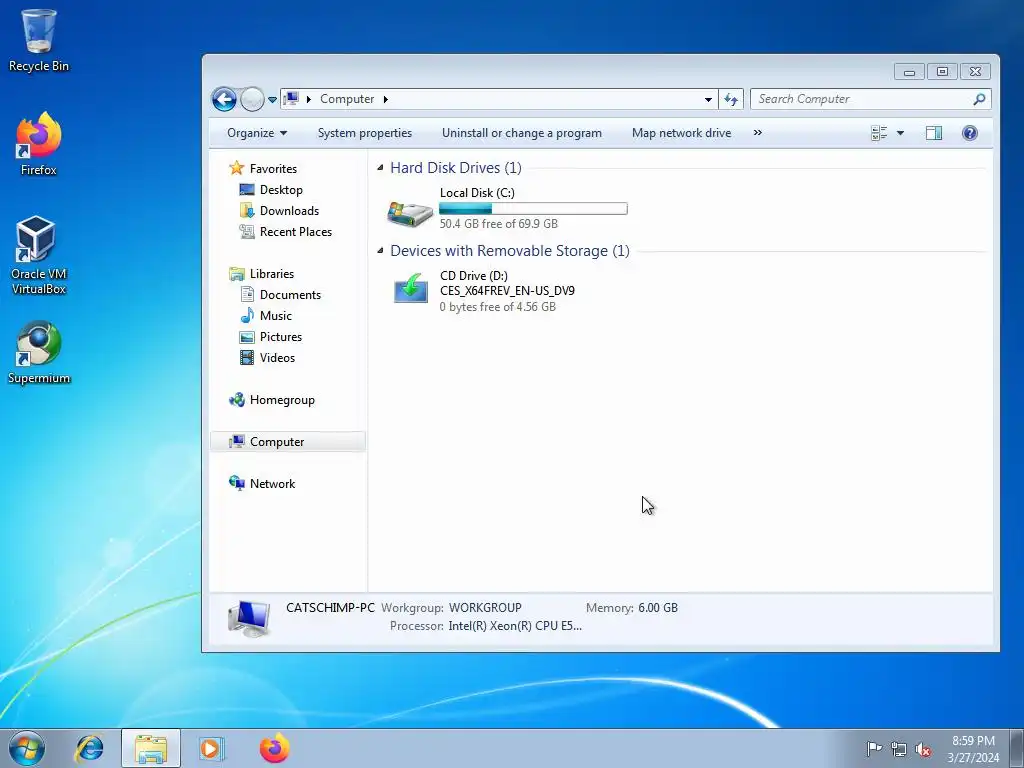Open the Organize menu

pos(257,133)
